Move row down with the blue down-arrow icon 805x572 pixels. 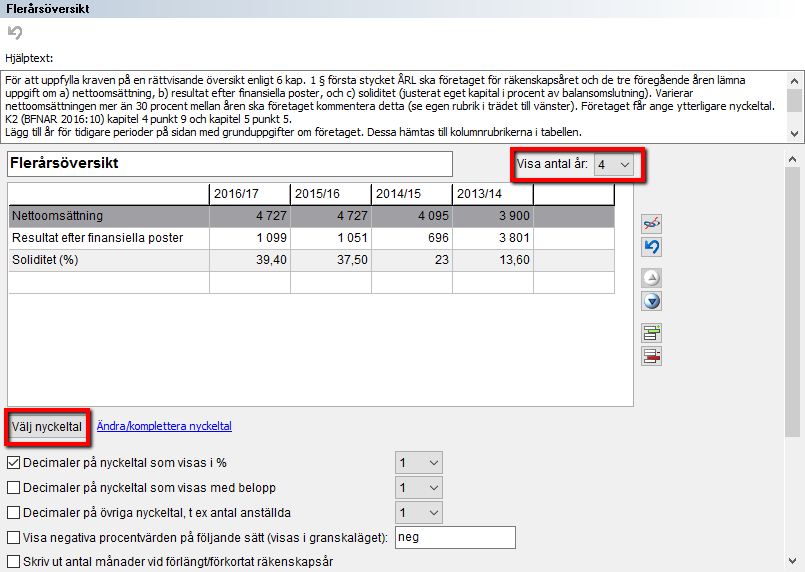pos(651,301)
